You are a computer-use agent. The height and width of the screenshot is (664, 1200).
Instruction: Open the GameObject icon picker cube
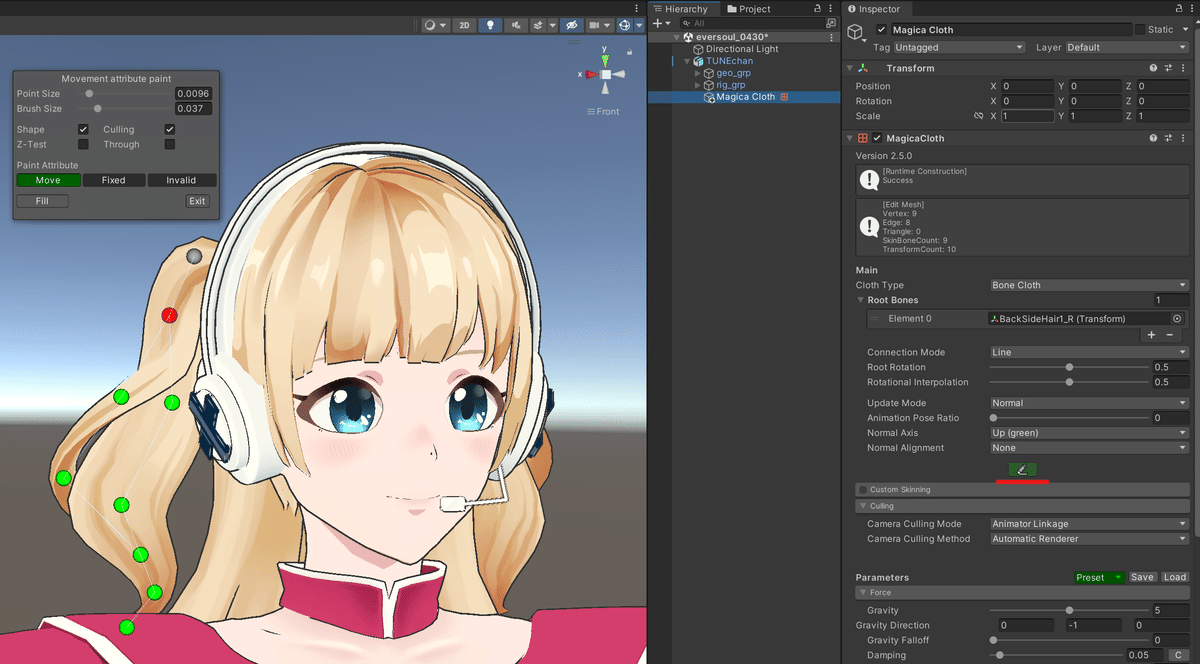tap(856, 33)
